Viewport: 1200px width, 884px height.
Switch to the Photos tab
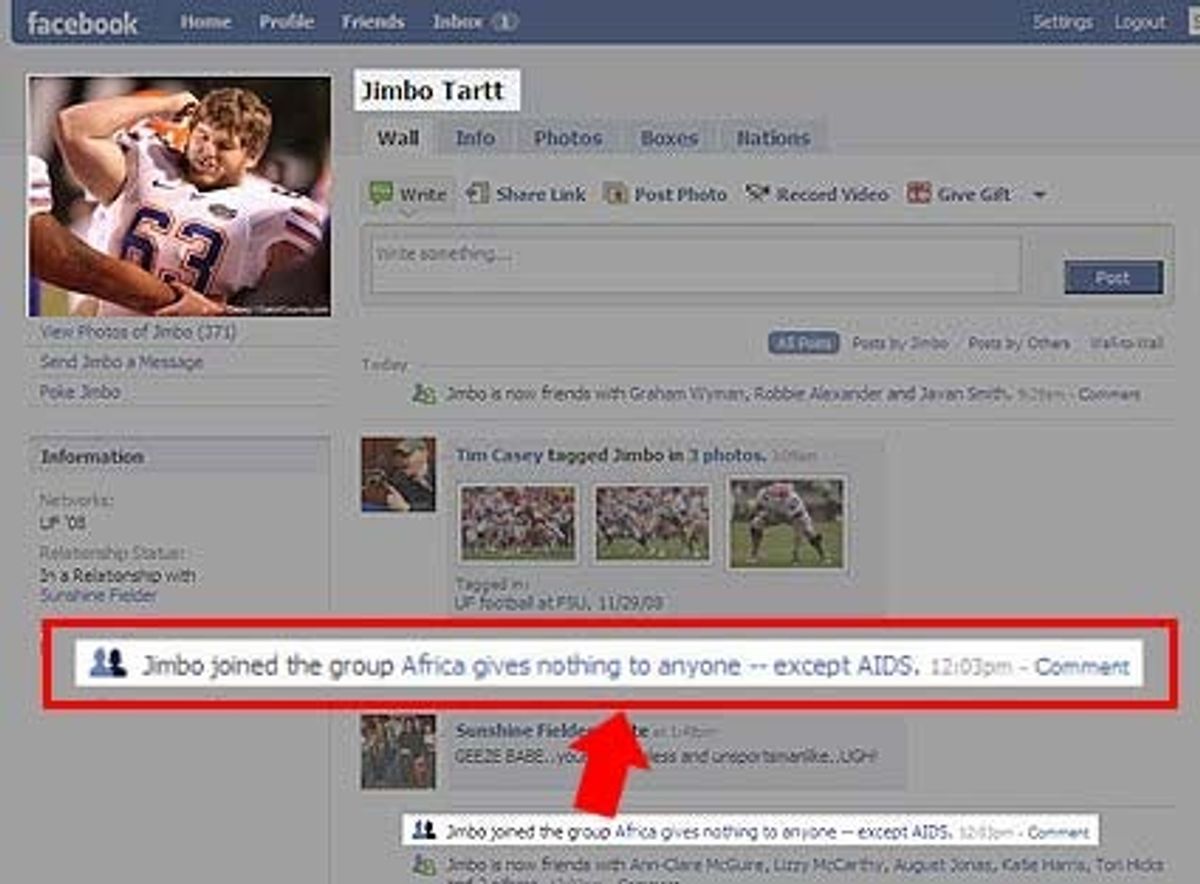click(567, 138)
